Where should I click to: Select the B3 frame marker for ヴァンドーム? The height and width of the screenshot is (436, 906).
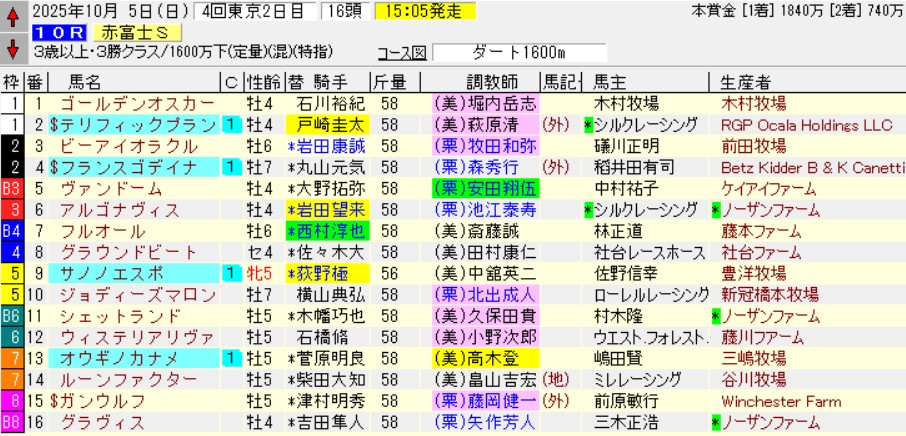pyautogui.click(x=12, y=188)
